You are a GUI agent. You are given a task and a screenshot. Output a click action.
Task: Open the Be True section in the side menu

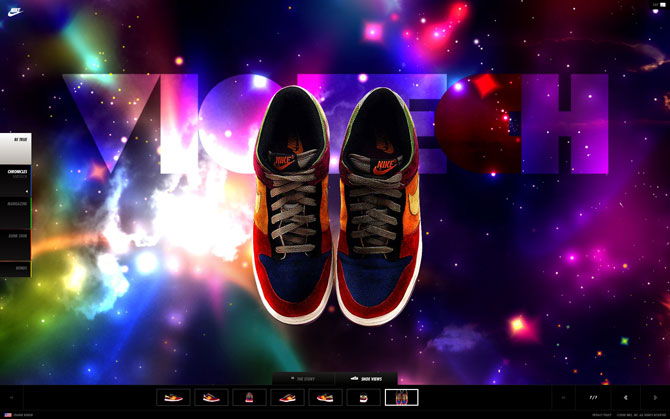(x=15, y=148)
